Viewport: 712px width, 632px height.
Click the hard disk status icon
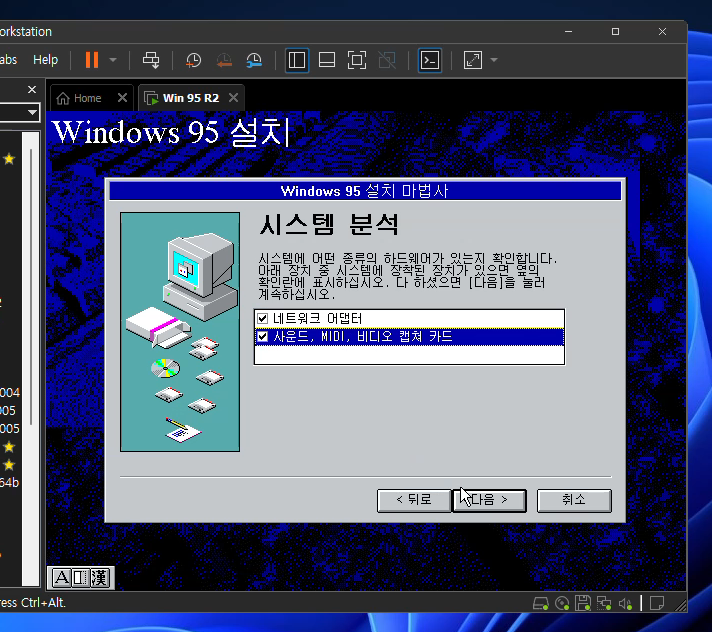tap(540, 603)
